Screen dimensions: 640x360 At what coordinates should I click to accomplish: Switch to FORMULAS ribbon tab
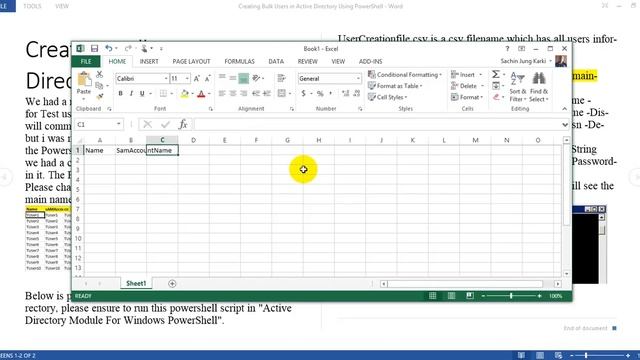[240, 61]
